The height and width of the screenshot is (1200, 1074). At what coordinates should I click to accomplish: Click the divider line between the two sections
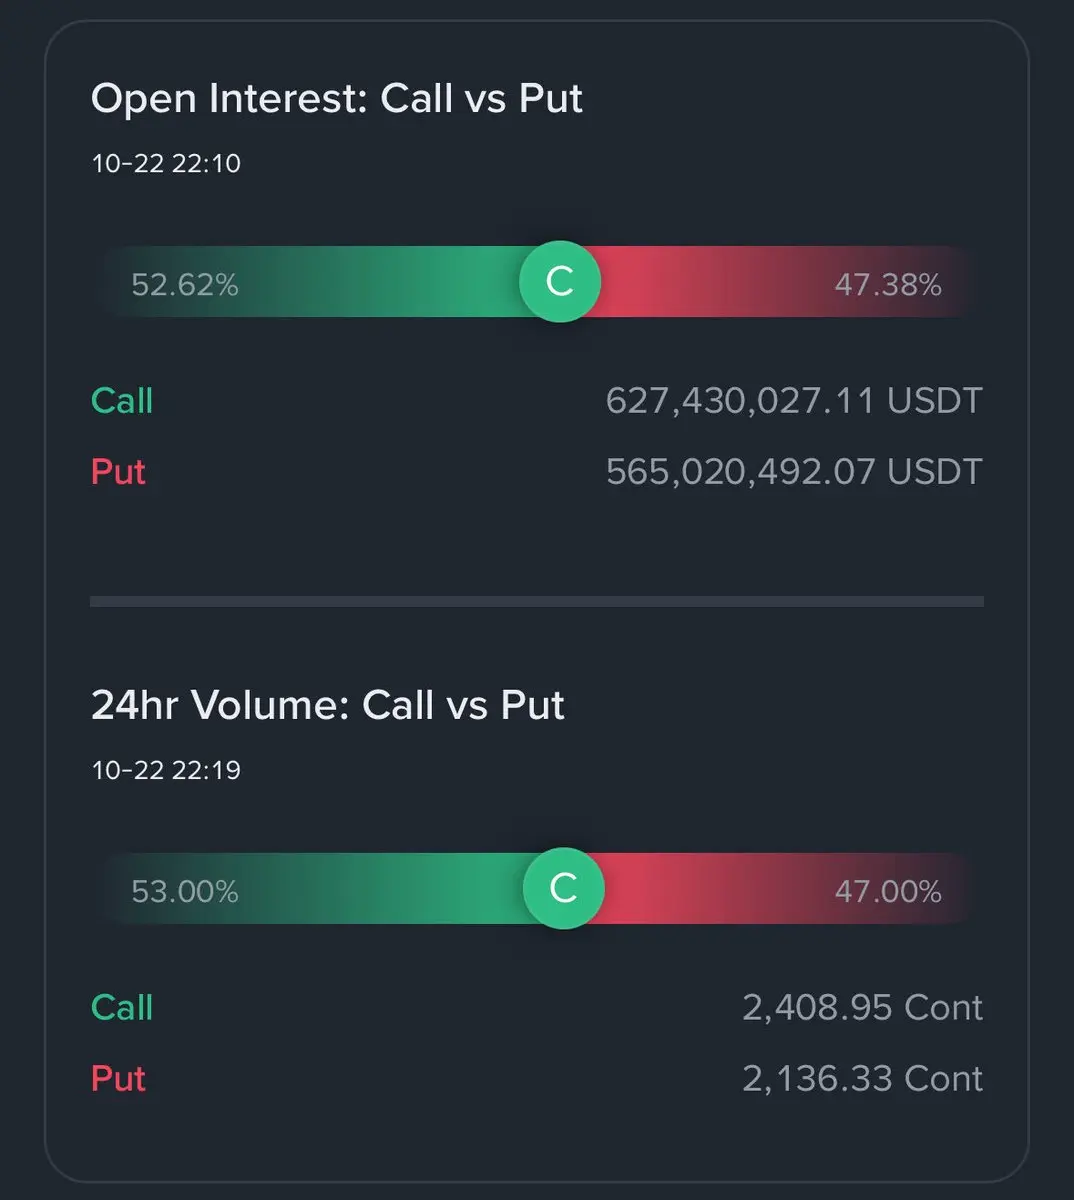[537, 602]
